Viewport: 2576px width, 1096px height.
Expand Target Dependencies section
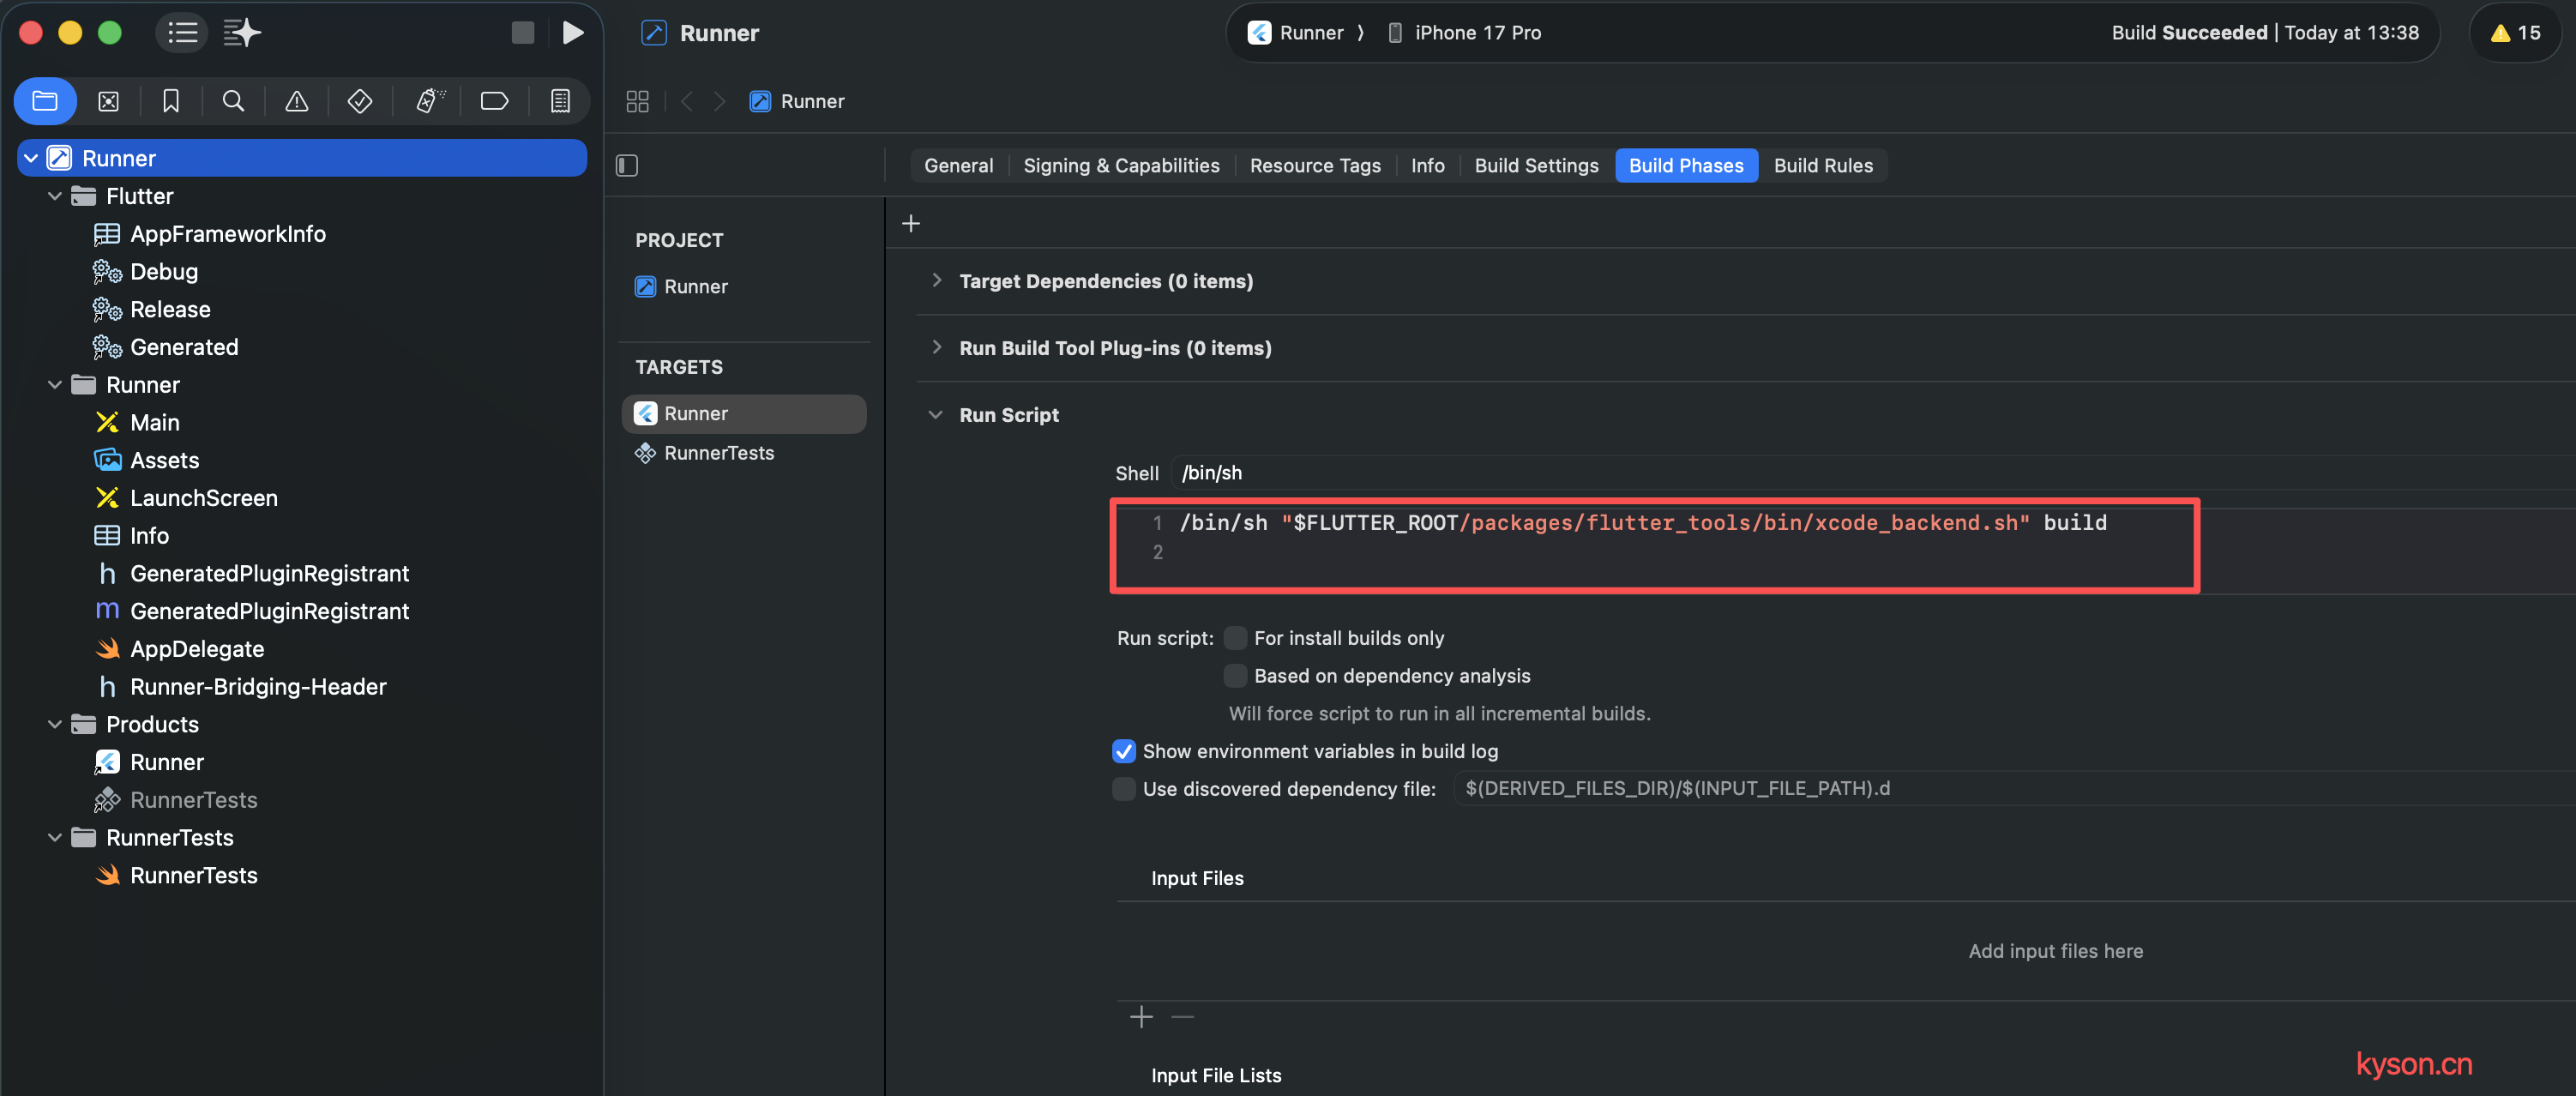pos(936,281)
